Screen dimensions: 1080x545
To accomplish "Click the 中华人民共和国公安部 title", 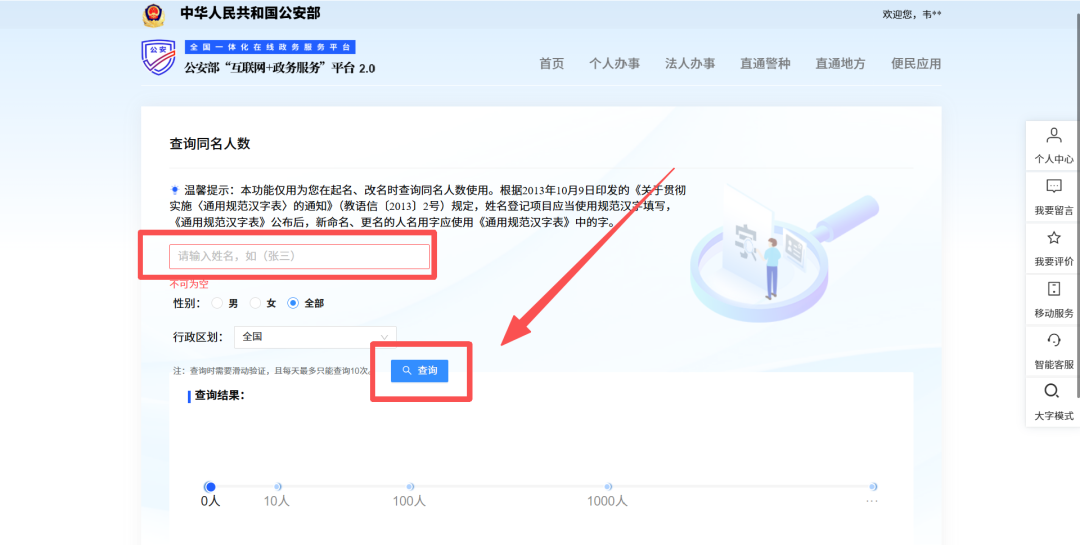I will (250, 13).
